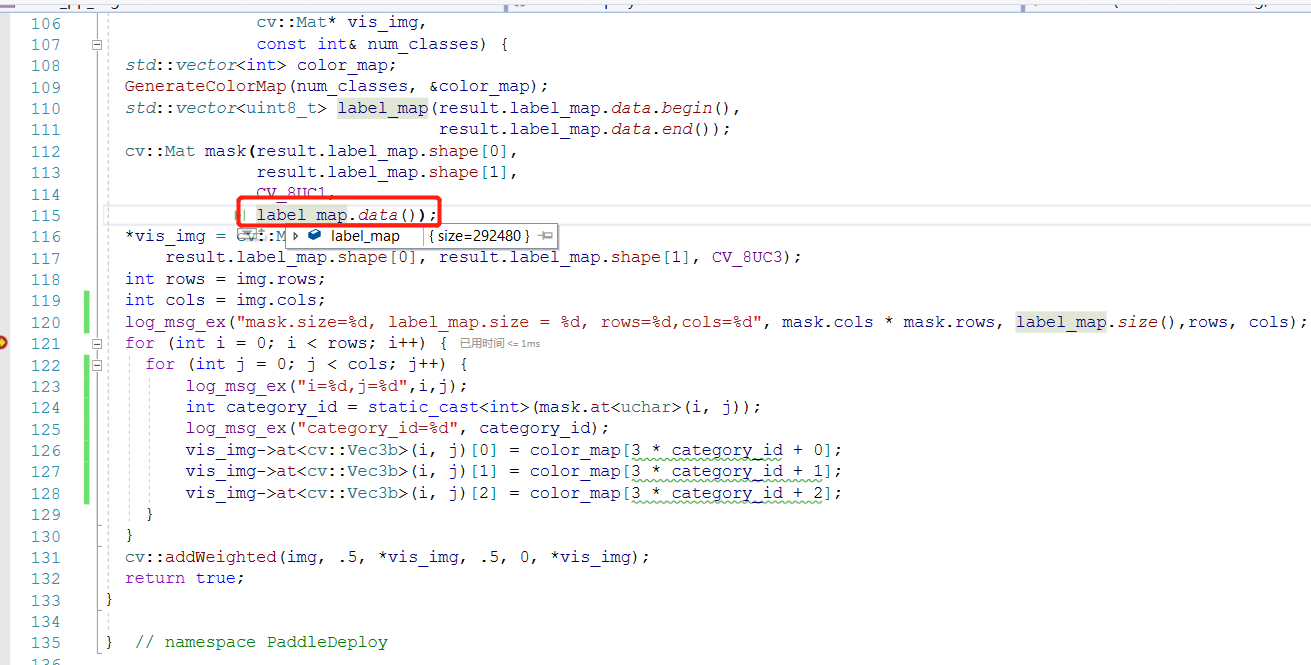1311x665 pixels.
Task: Click '*vis_img' at start of line 116
Action: click(x=165, y=237)
